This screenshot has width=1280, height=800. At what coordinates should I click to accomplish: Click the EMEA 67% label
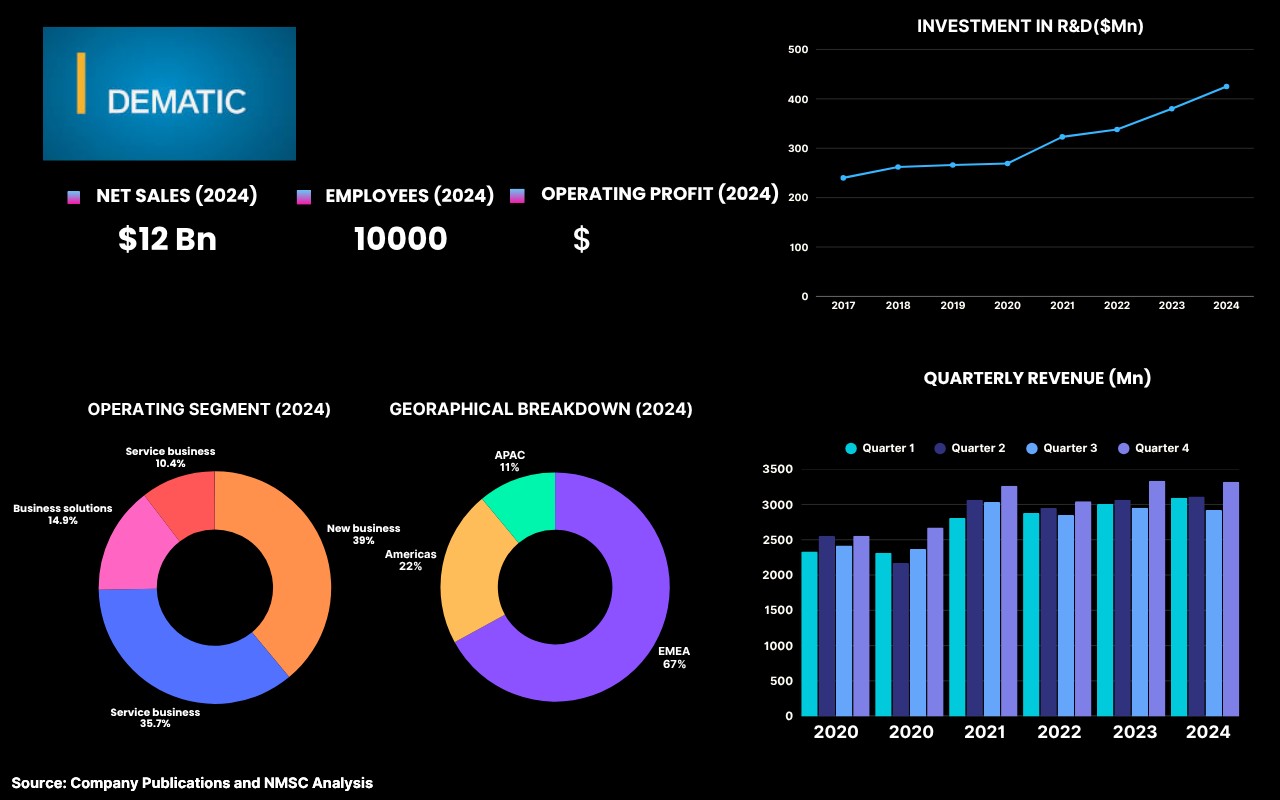674,657
